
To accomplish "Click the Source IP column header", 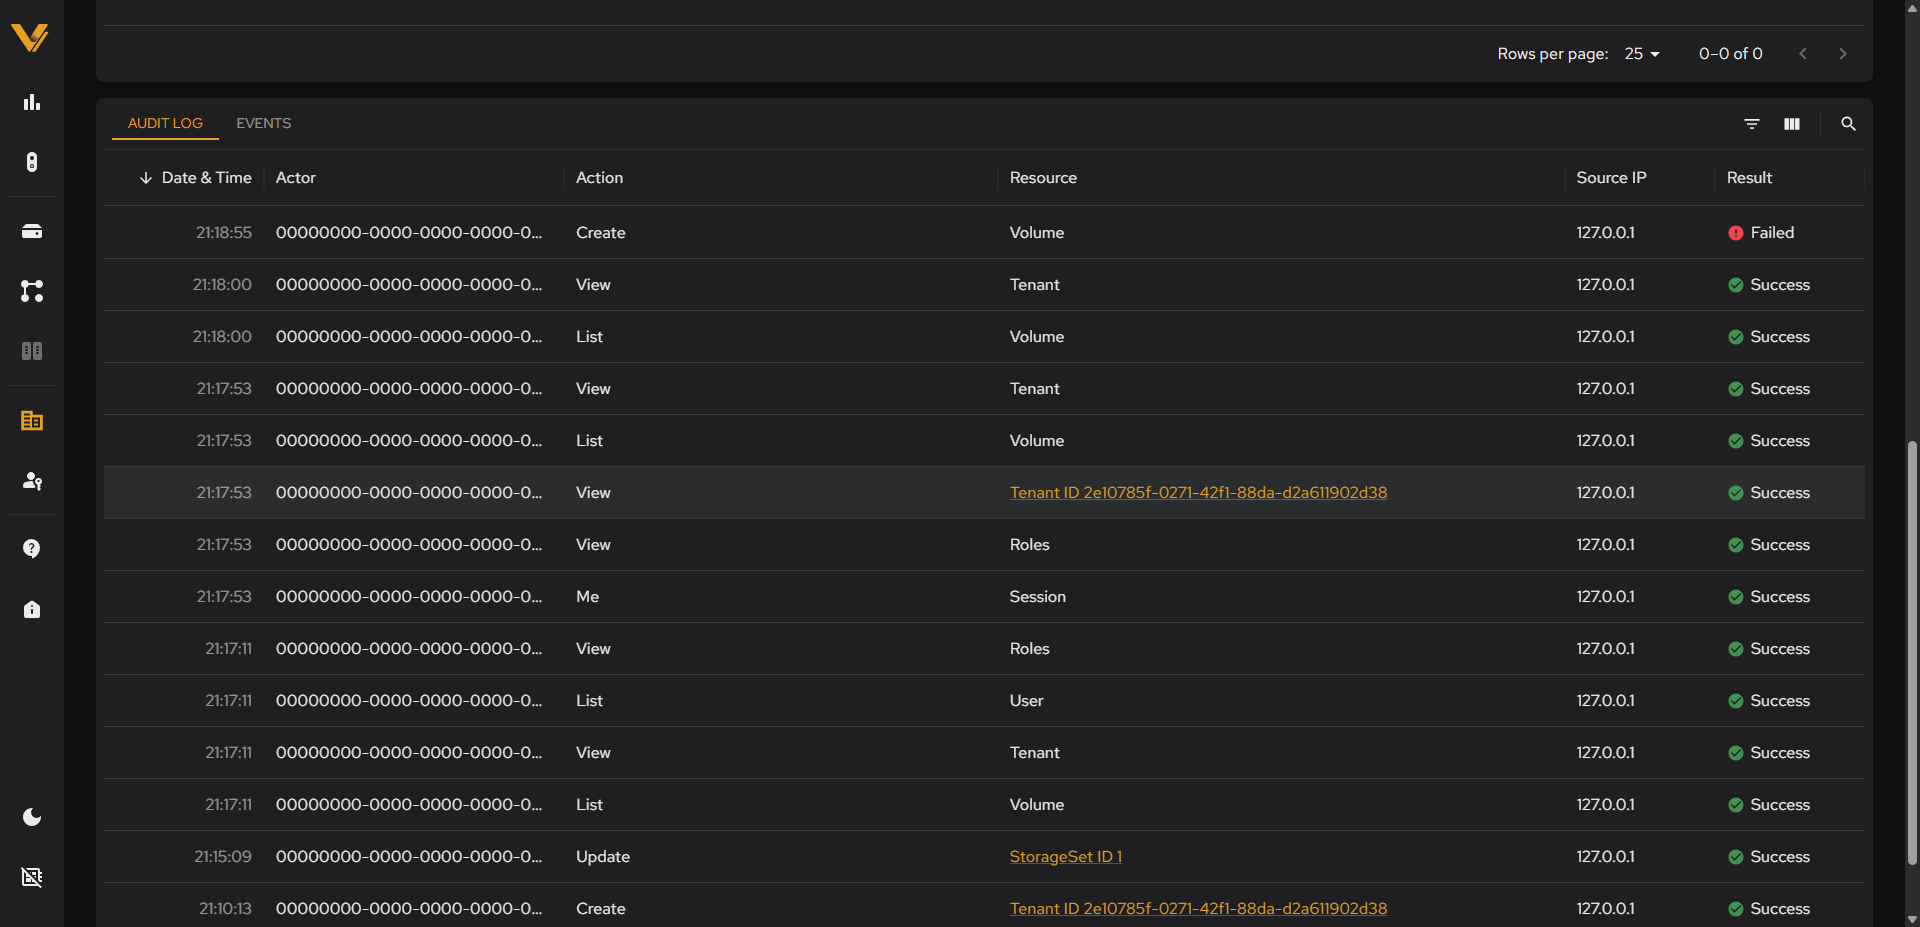I will click(1611, 178).
